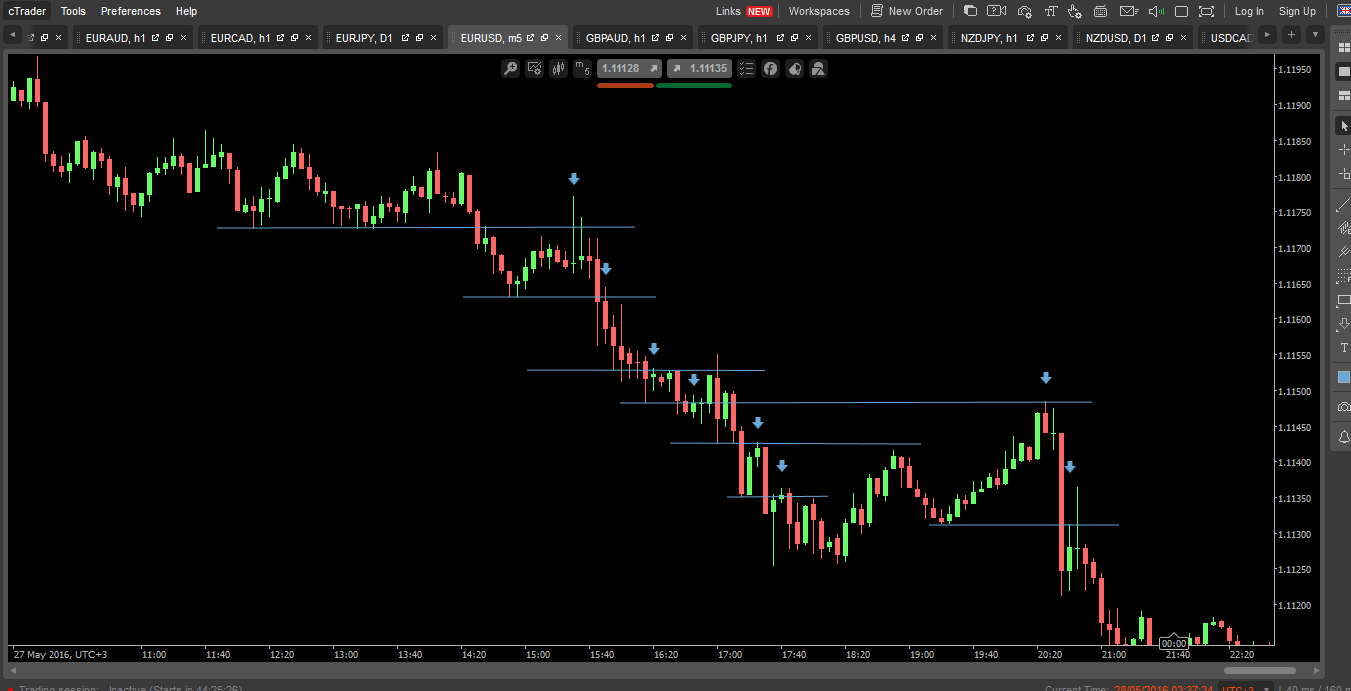Change chart type via candlestick icon
This screenshot has width=1351, height=691.
[558, 69]
